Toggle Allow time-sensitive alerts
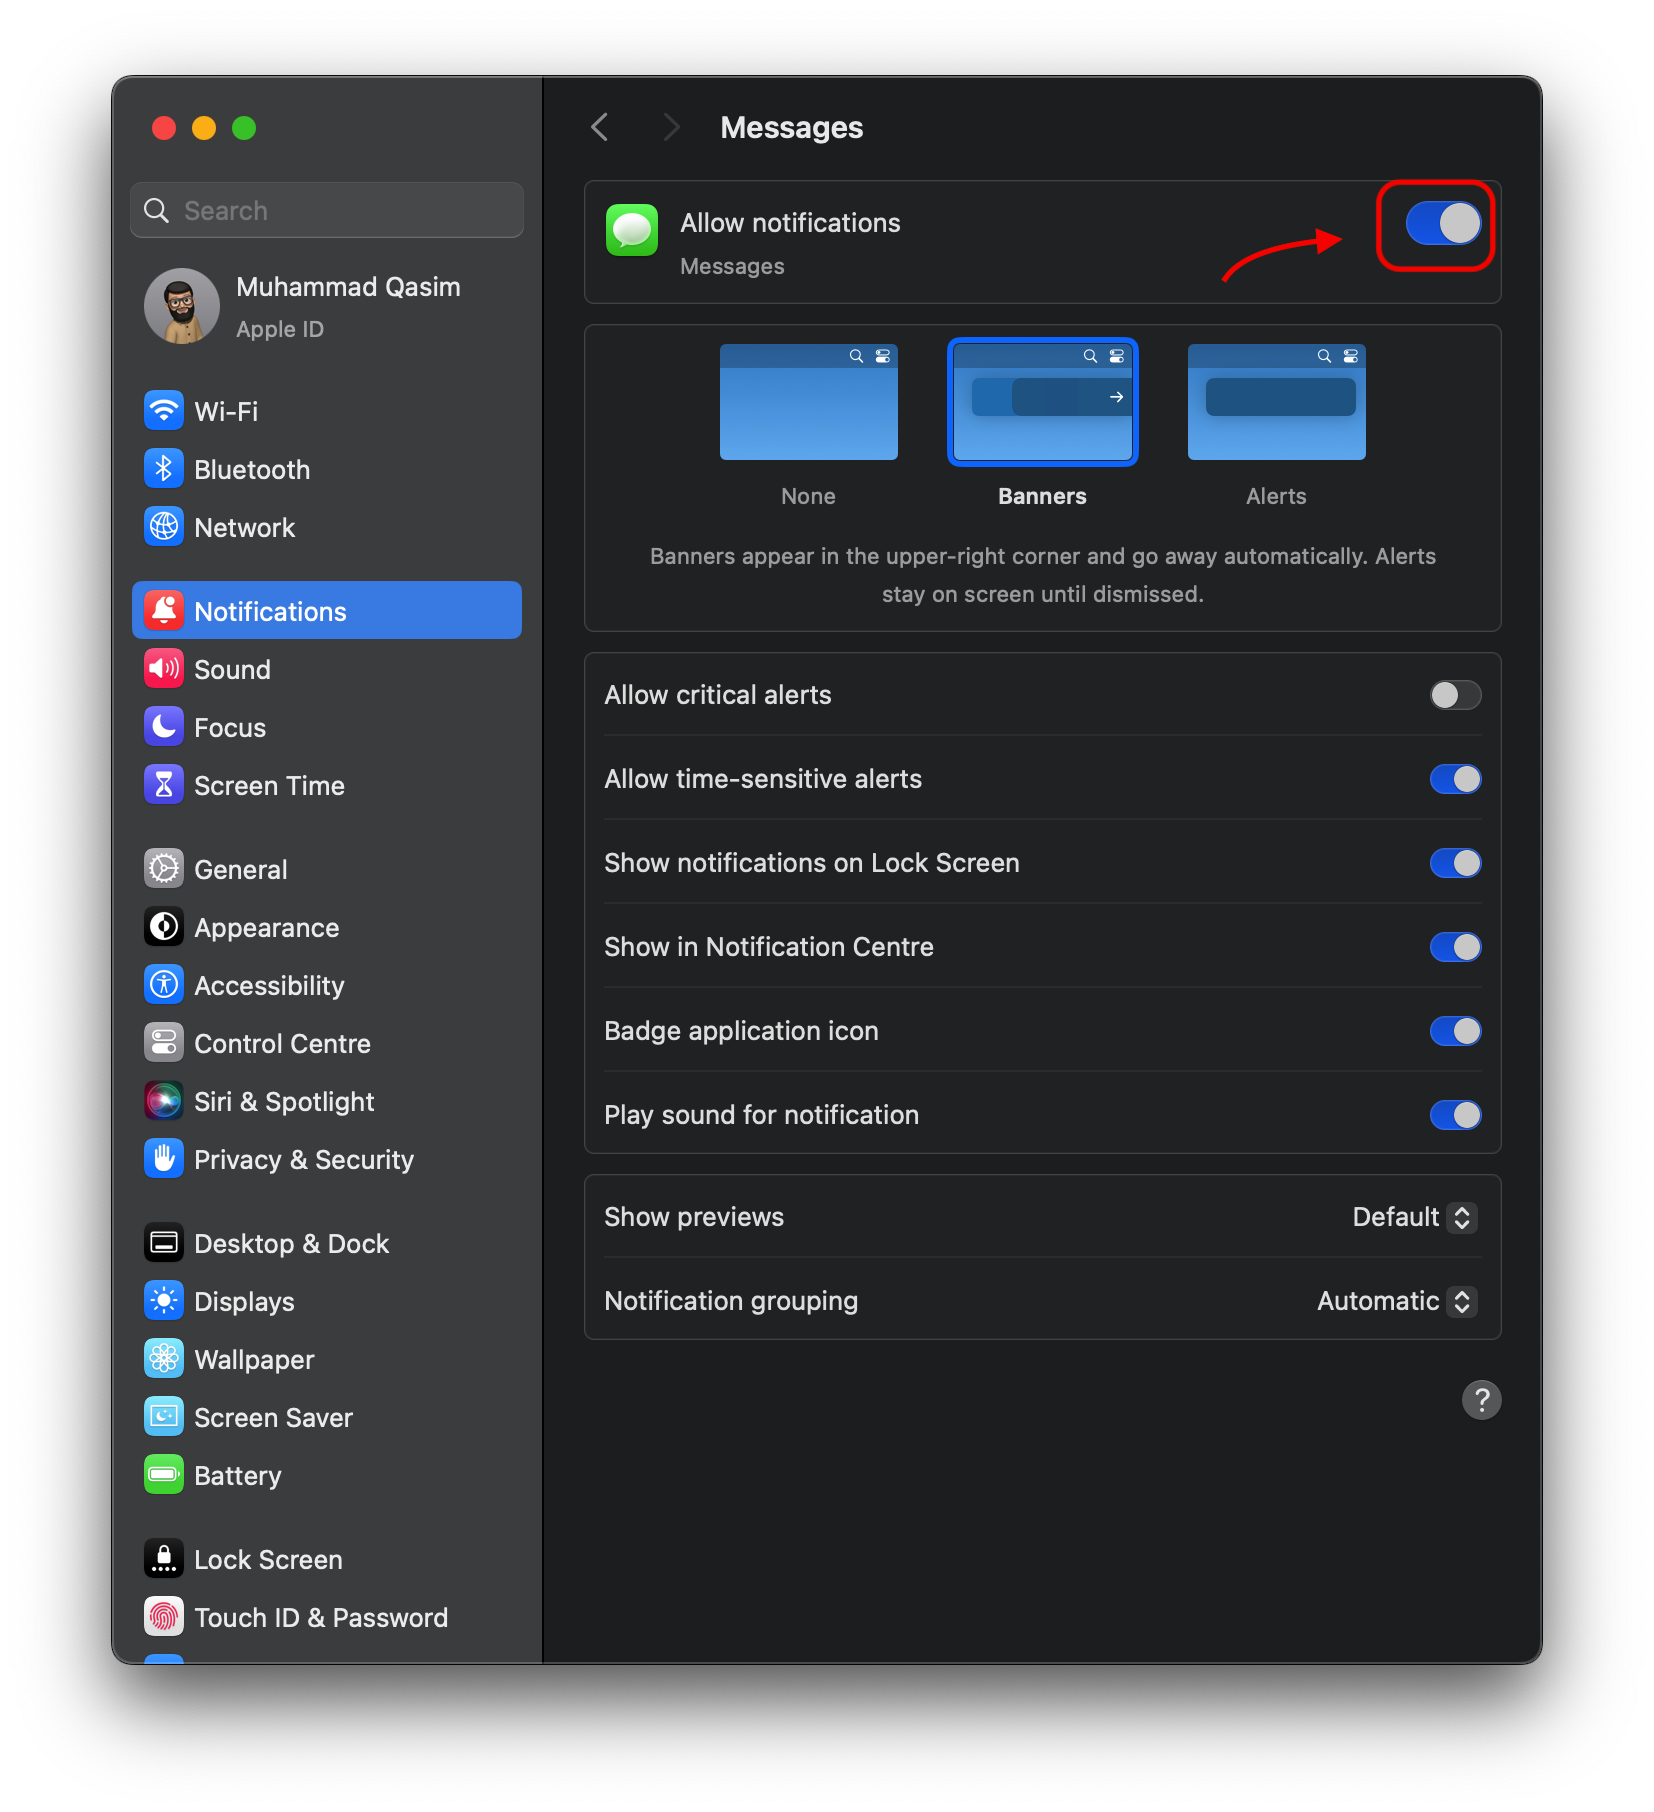 click(1456, 779)
